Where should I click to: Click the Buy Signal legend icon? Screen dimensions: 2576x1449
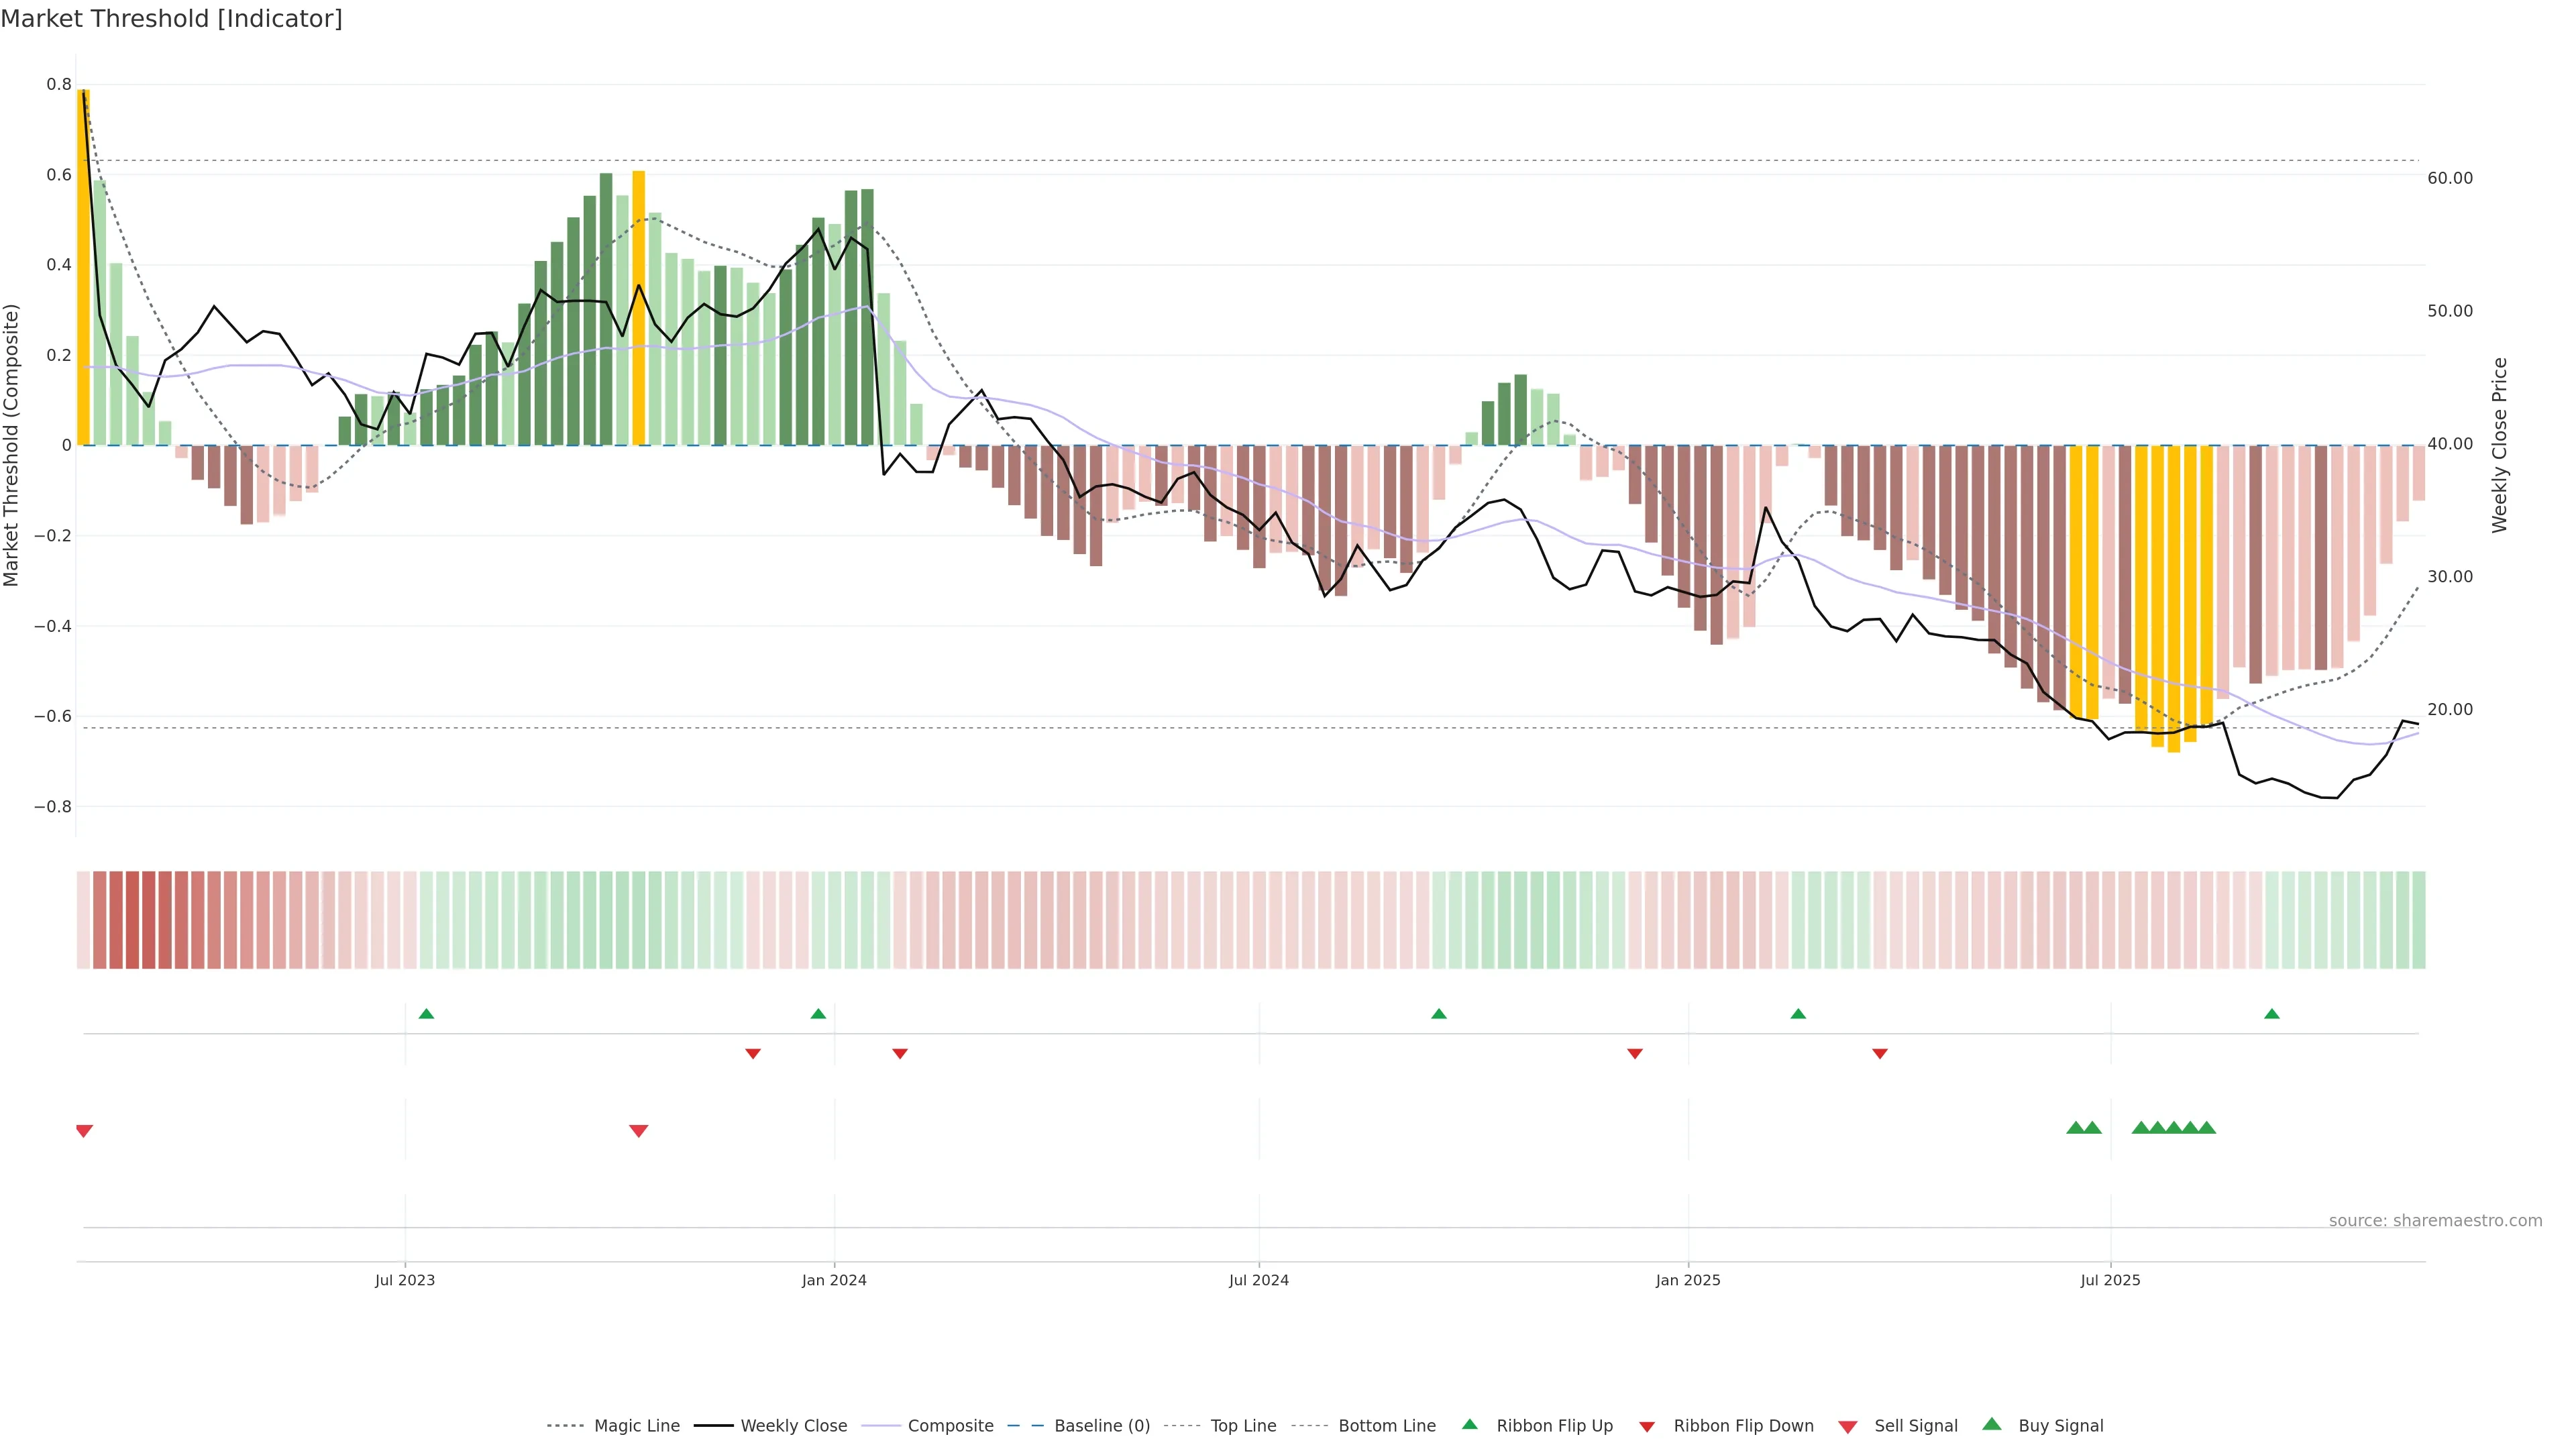(1991, 1424)
